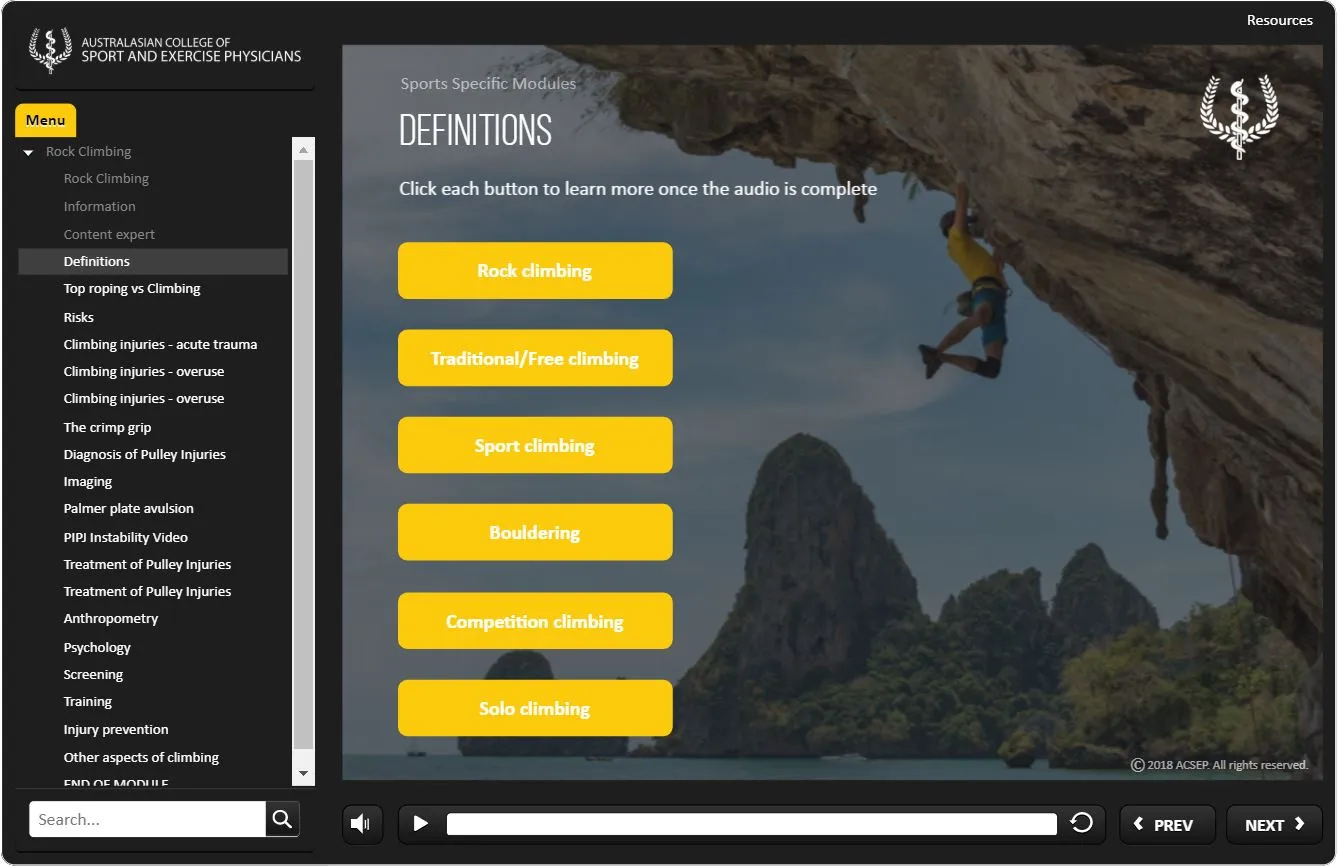Select Information in the menu

99,207
